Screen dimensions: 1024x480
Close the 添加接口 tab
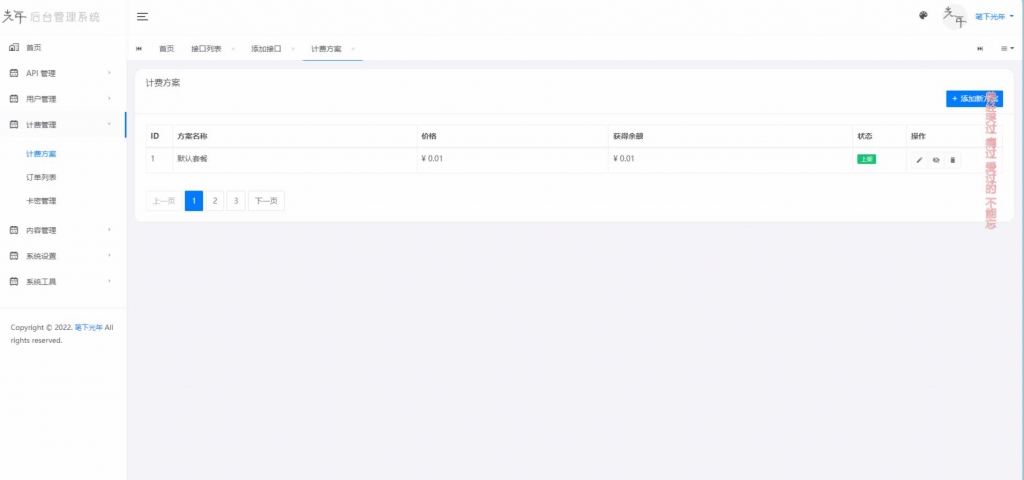[x=291, y=48]
